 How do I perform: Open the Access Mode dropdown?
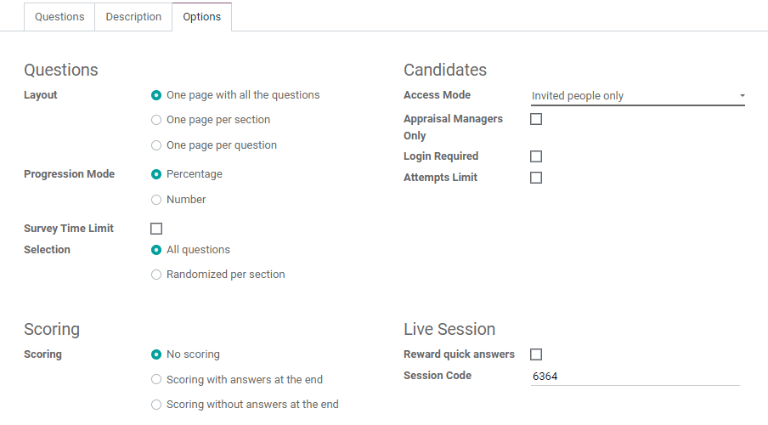638,96
